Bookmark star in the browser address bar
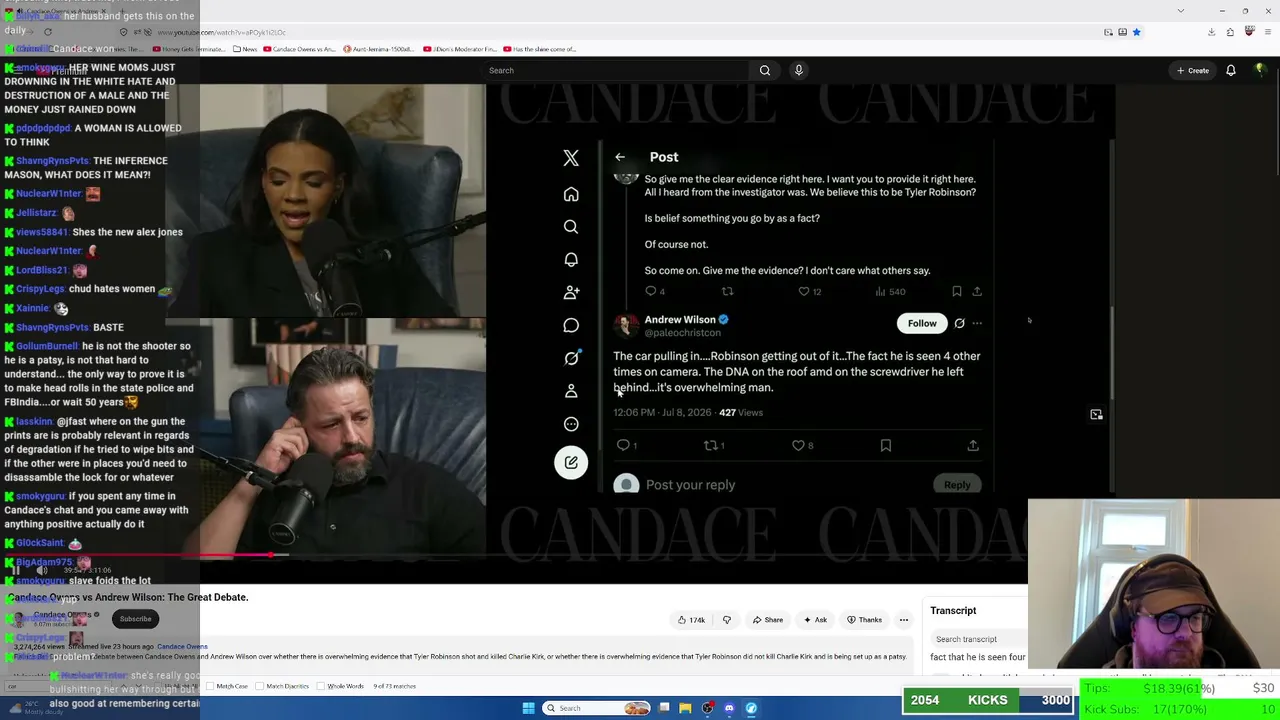 (1136, 32)
